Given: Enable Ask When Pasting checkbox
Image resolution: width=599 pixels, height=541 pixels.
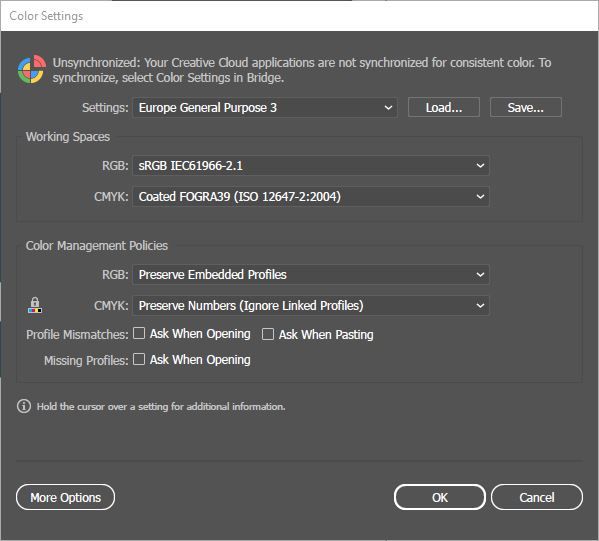Looking at the screenshot, I should 267,334.
